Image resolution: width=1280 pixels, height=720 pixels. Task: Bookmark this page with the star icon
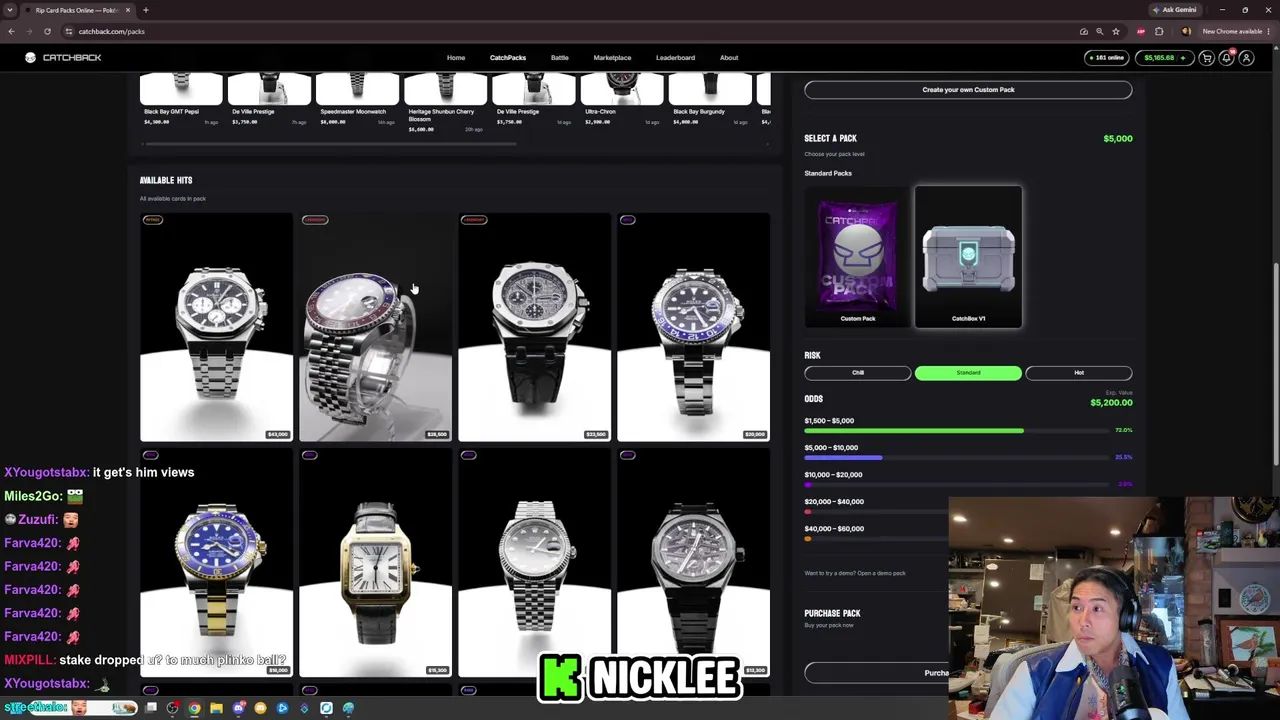(x=1116, y=31)
